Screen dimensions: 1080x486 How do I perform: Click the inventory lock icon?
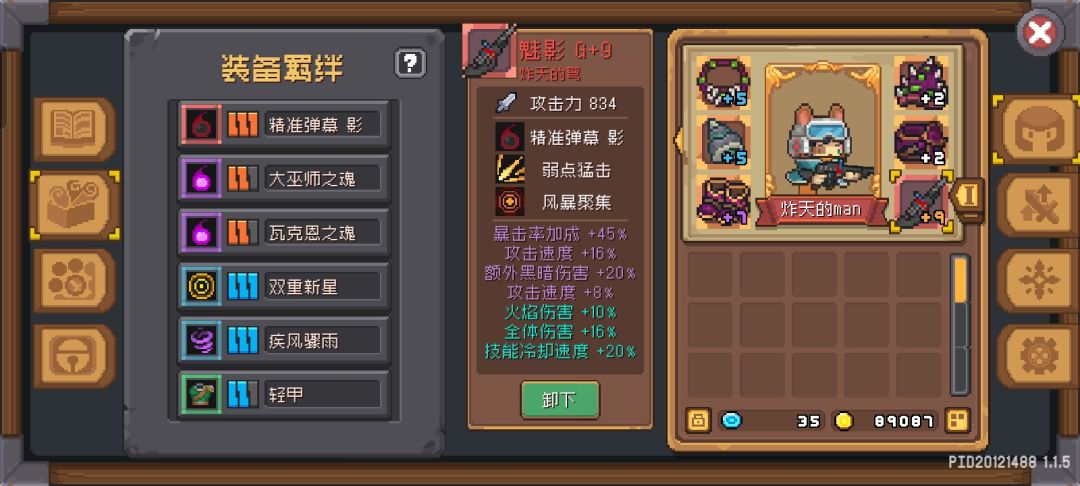698,419
